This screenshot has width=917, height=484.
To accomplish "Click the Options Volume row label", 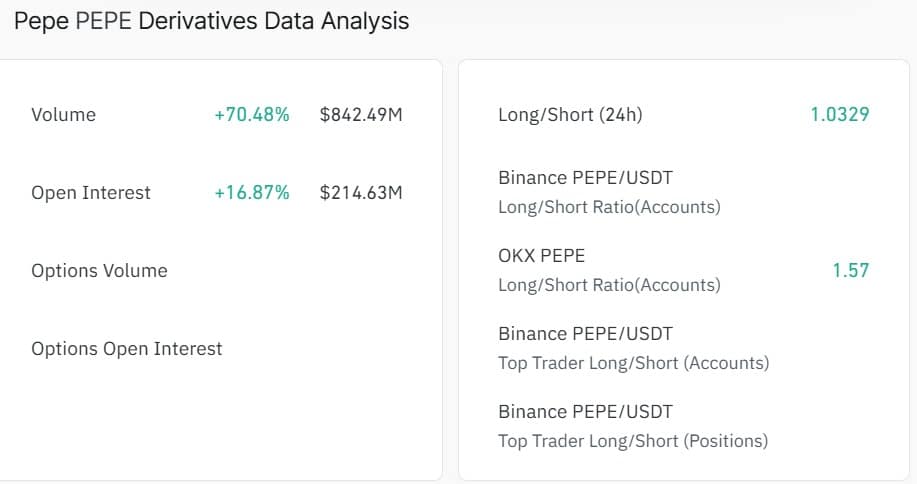I will [99, 271].
